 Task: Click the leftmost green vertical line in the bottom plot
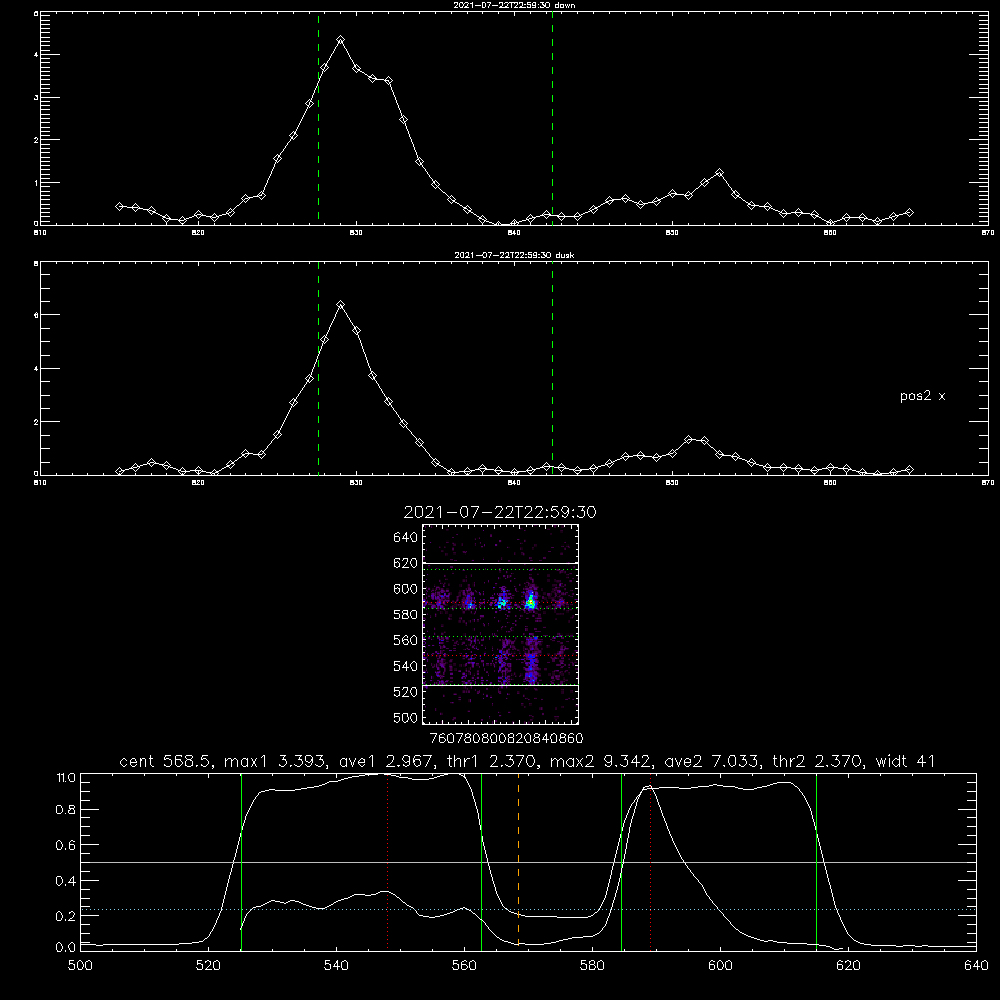coord(241,860)
